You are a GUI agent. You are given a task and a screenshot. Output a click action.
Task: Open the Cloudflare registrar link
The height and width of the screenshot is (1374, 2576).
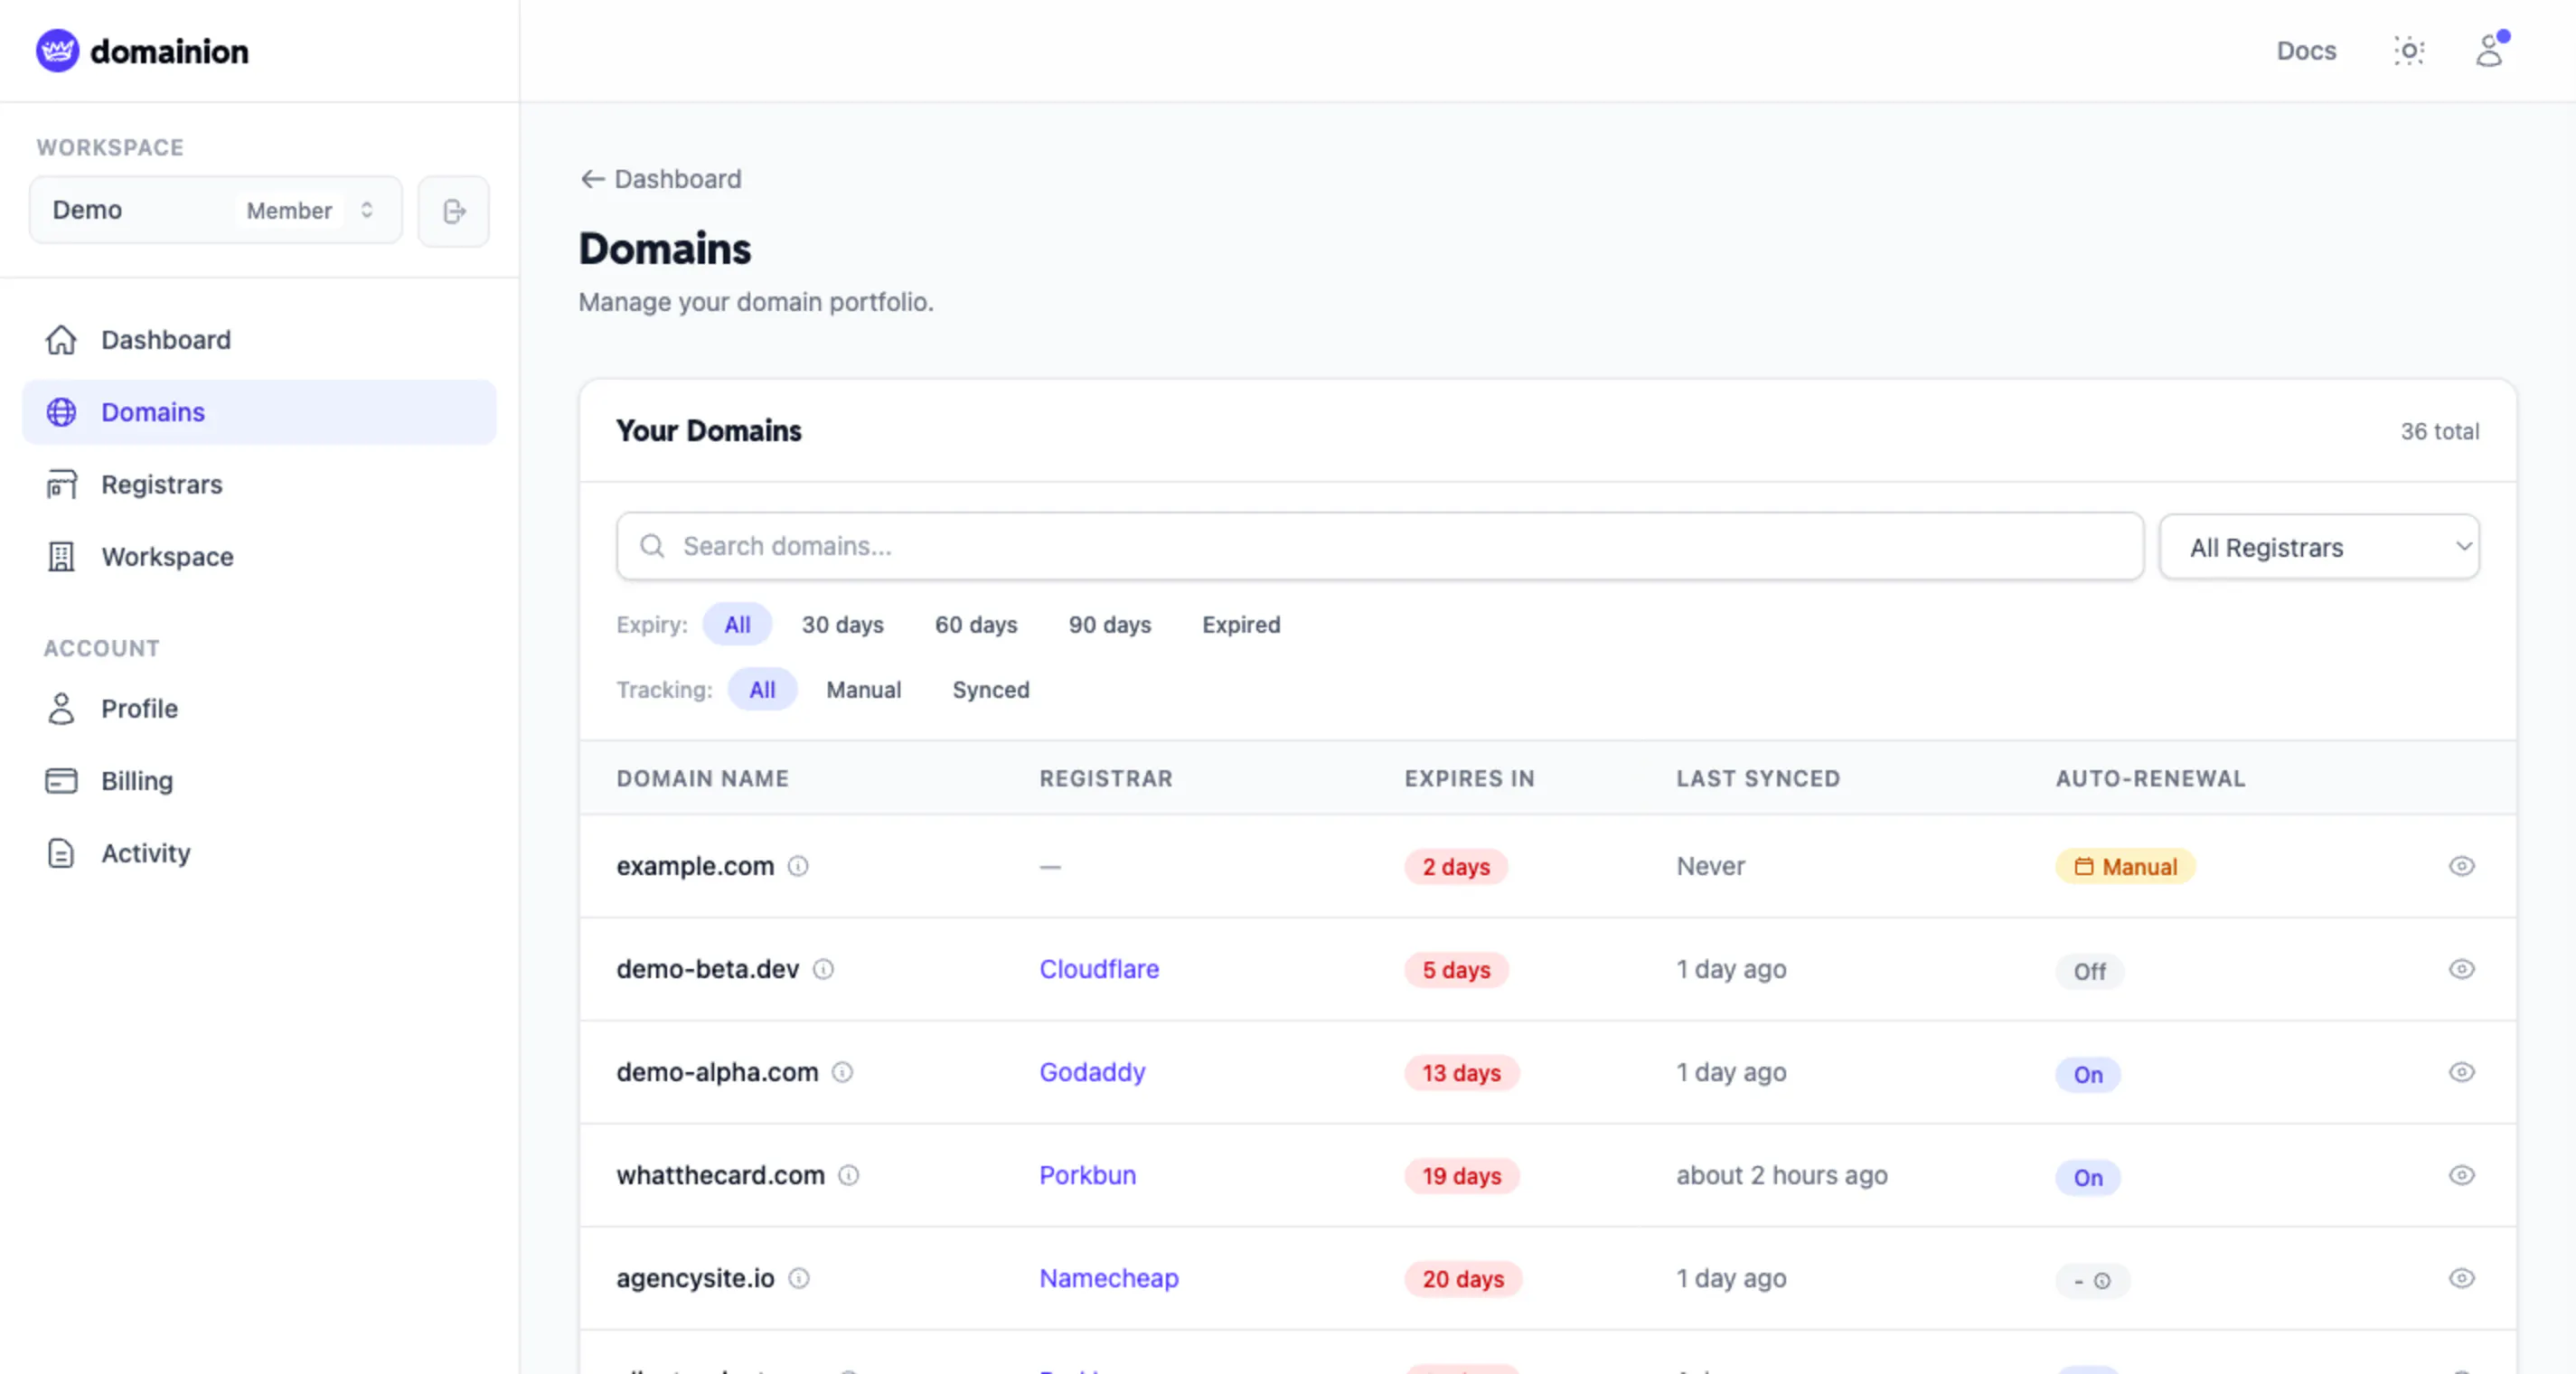(x=1099, y=969)
